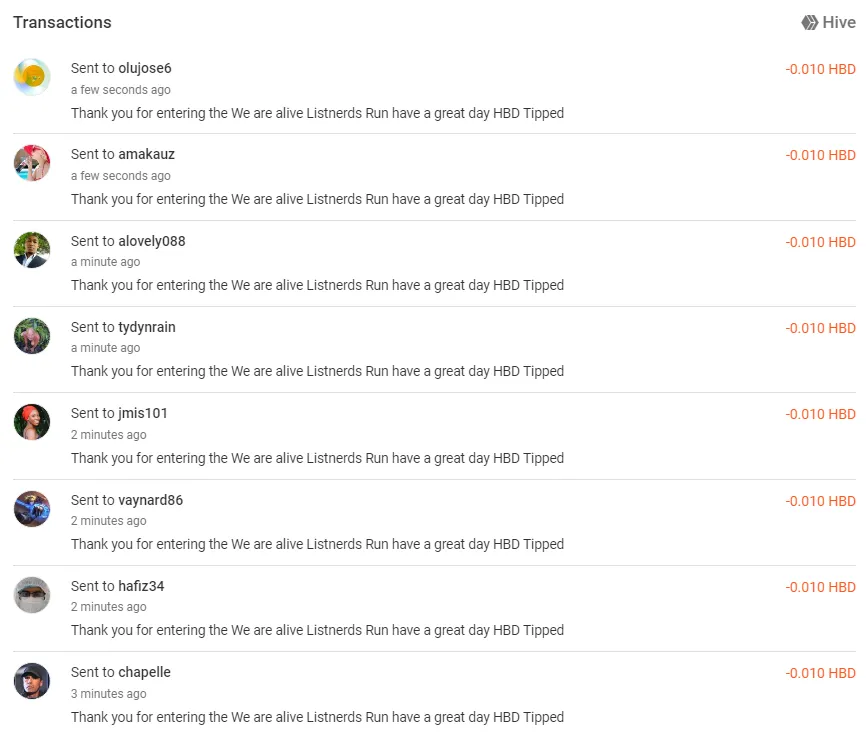Click tydynrain's profile avatar
Viewport: 866px width, 734px height.
click(32, 336)
